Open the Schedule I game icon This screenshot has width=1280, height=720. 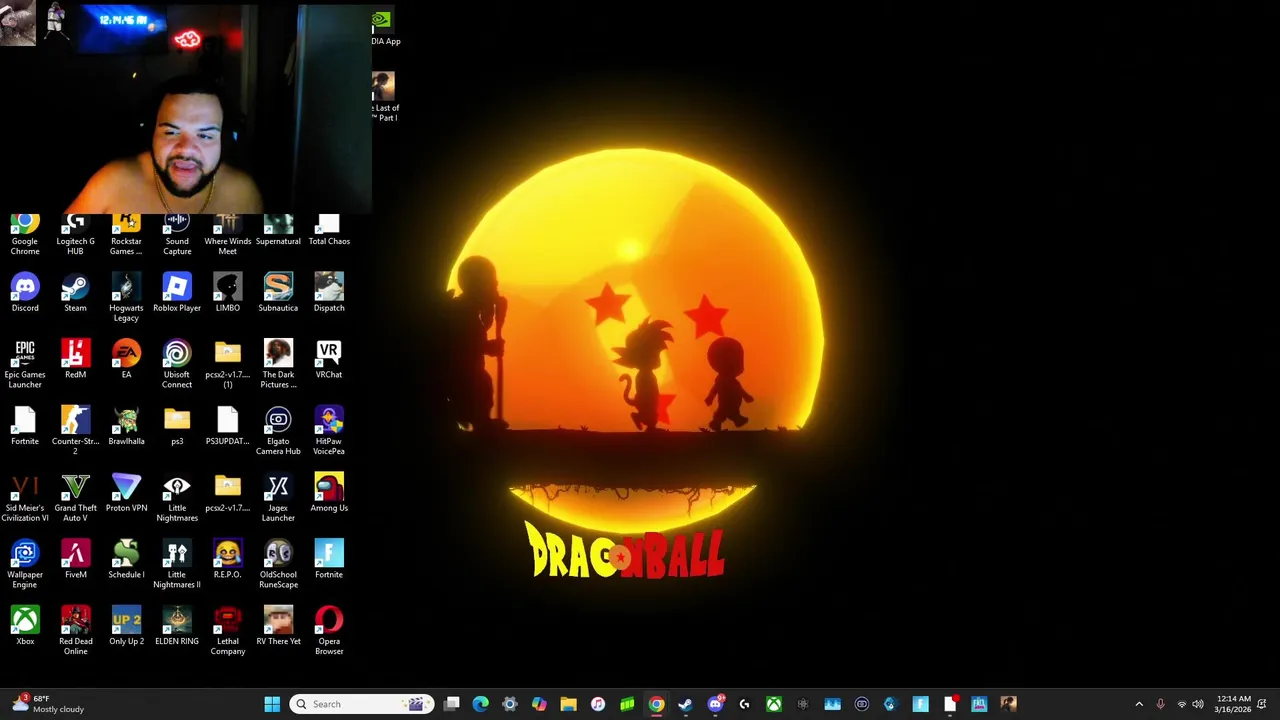[126, 560]
